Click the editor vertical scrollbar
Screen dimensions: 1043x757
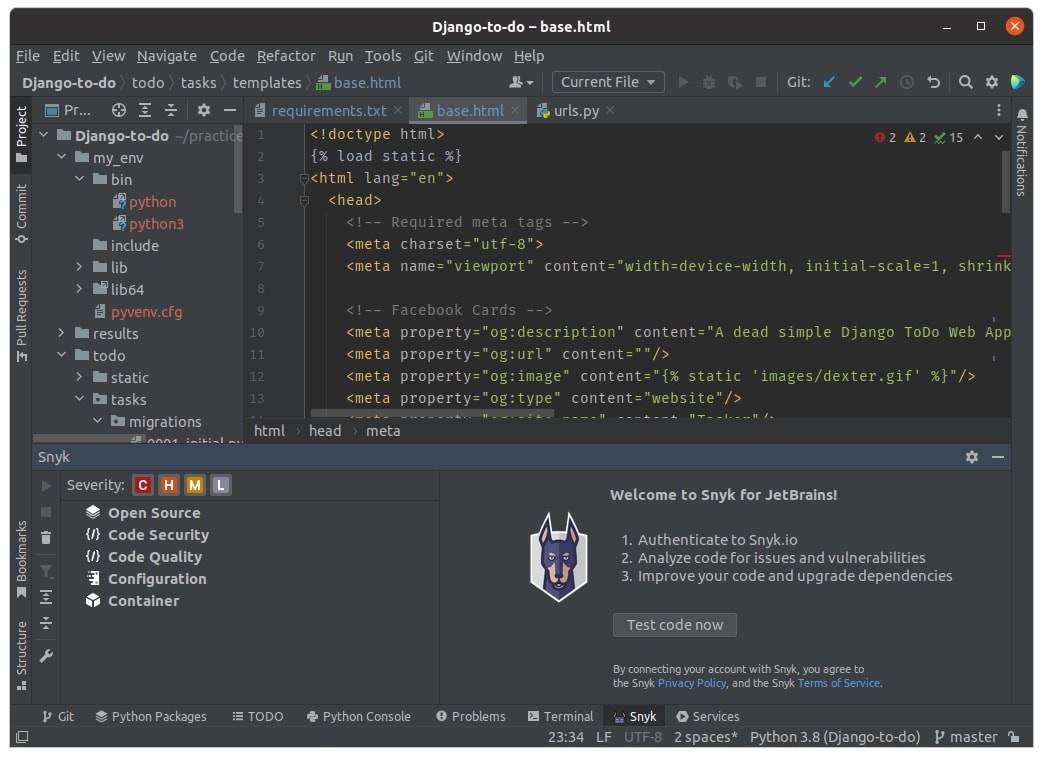1005,181
